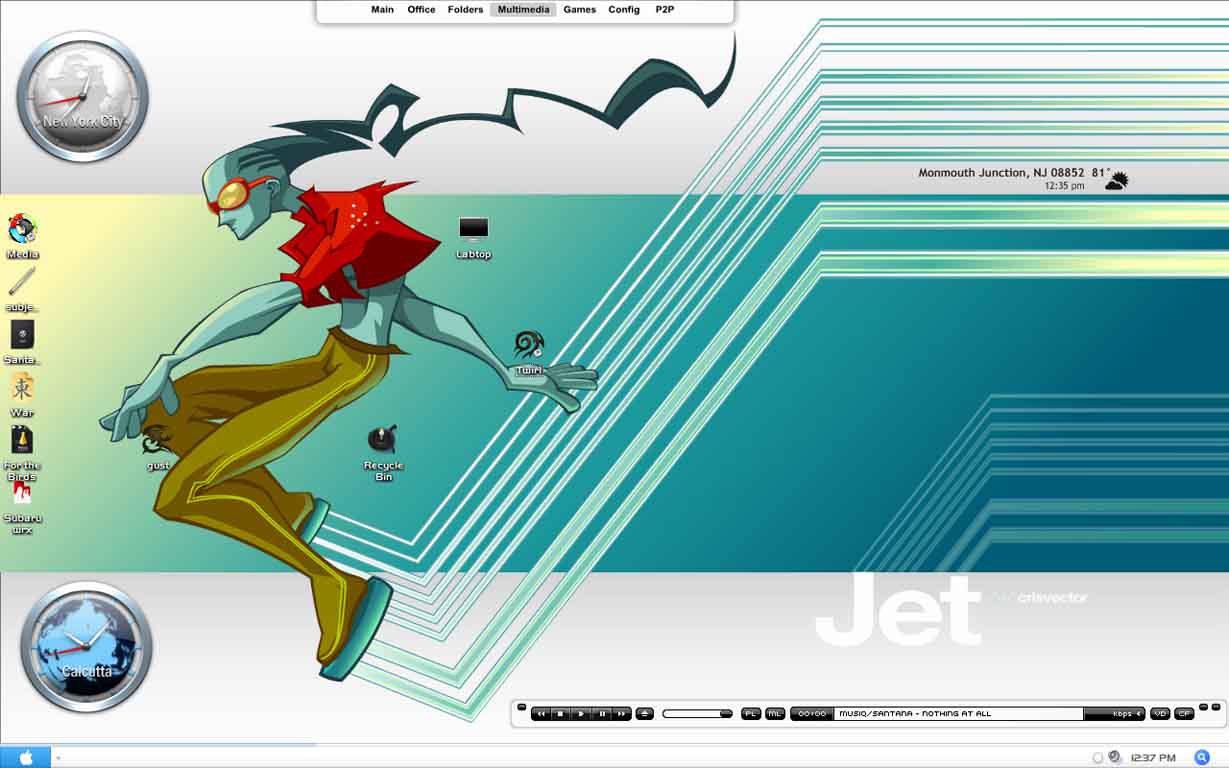Click the 12:37 PM taskbar clock

point(1153,758)
